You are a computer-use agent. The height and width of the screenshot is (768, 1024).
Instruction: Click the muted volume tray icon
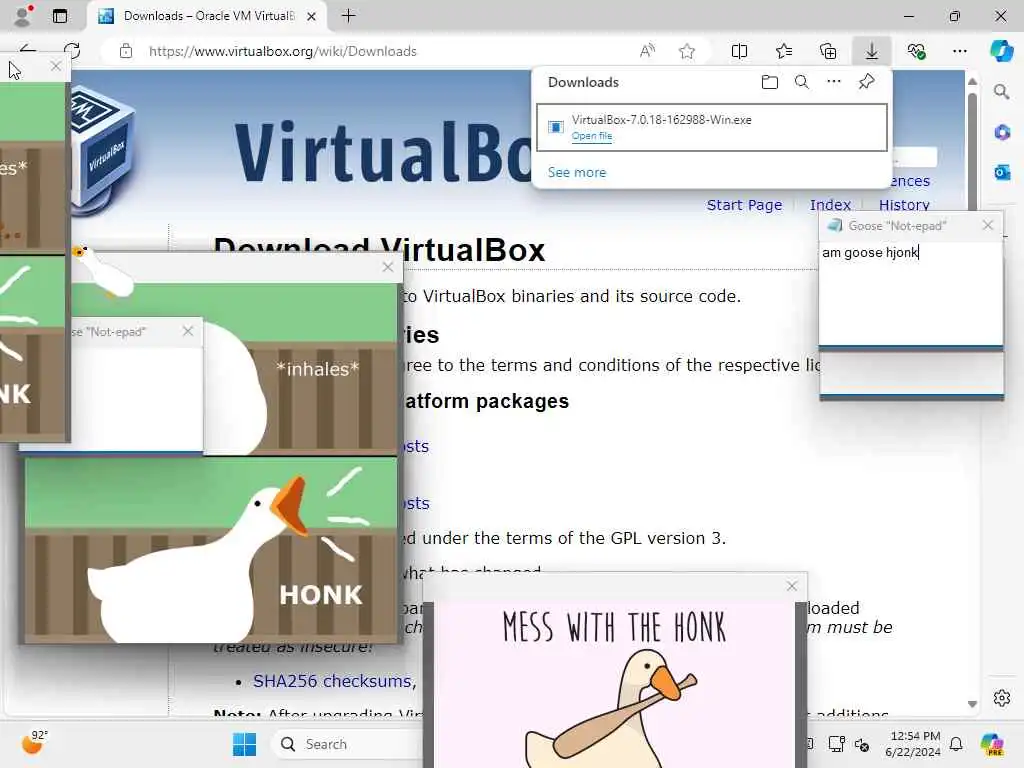(x=862, y=744)
